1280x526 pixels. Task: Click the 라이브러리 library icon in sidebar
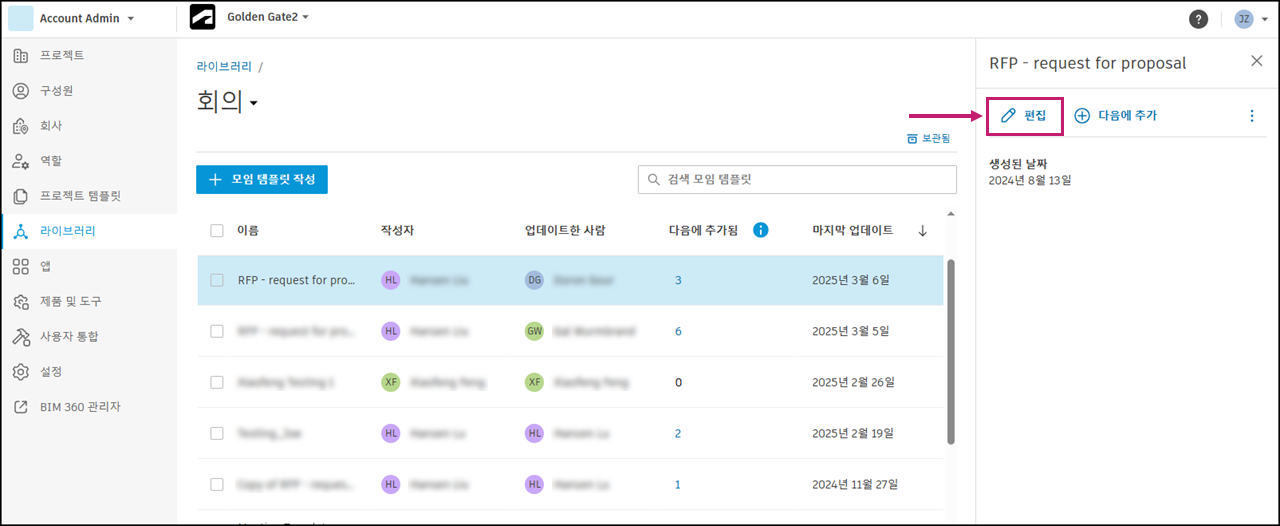click(20, 231)
